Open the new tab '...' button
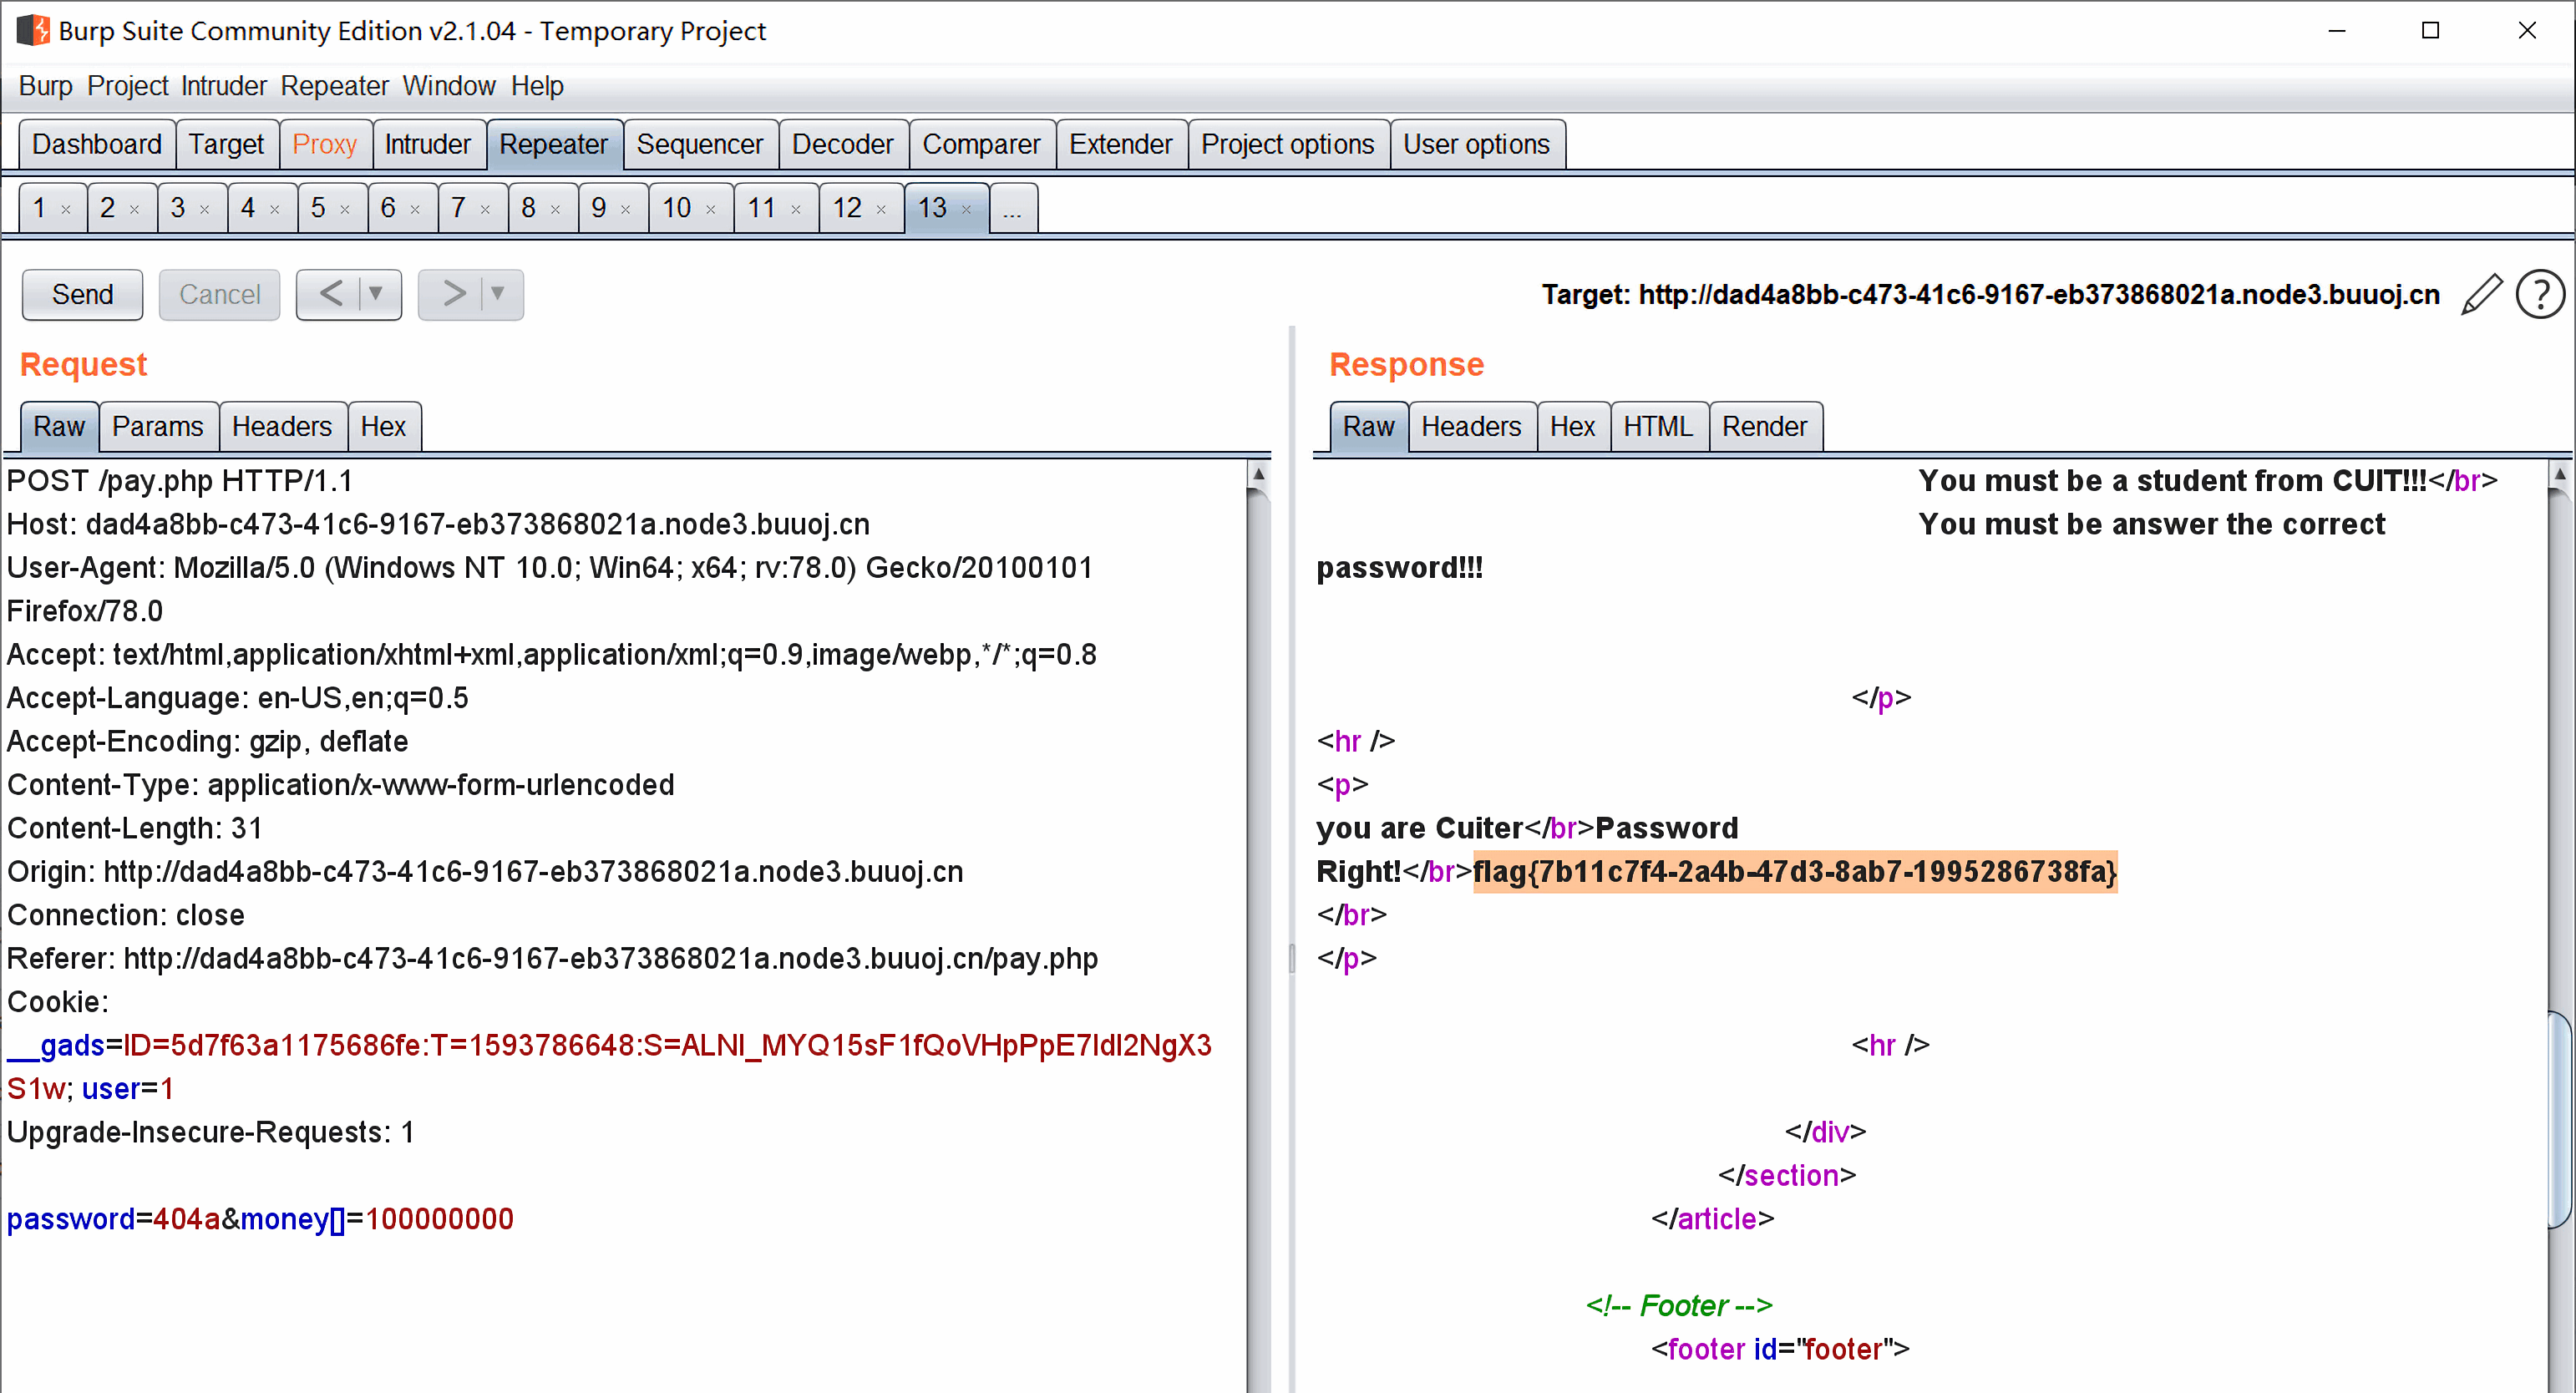Viewport: 2576px width, 1393px height. (1013, 208)
